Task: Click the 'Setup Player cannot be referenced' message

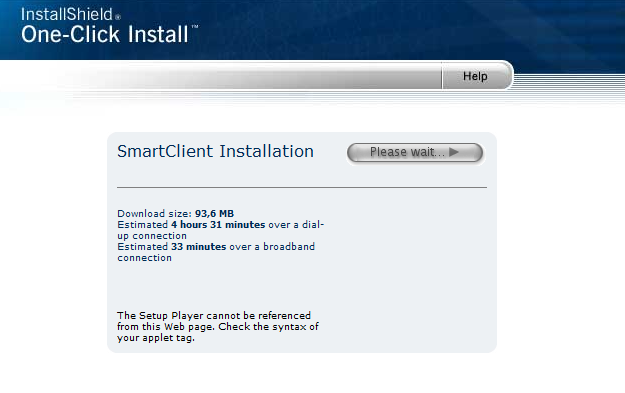Action: point(218,326)
